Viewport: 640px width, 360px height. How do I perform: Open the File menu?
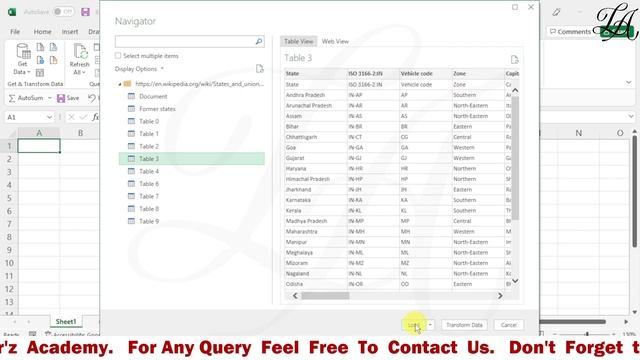point(15,31)
